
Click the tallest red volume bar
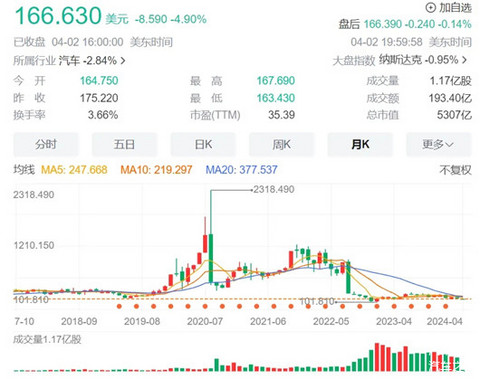coord(377,357)
